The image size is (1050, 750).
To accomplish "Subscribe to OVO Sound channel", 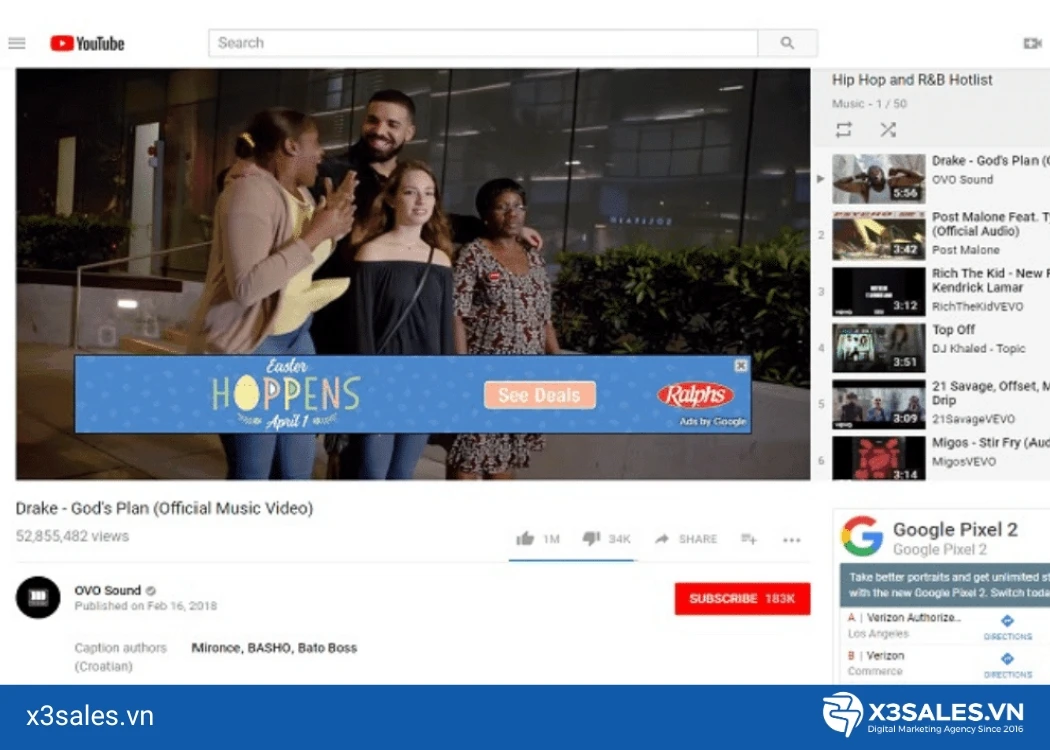I will click(742, 599).
